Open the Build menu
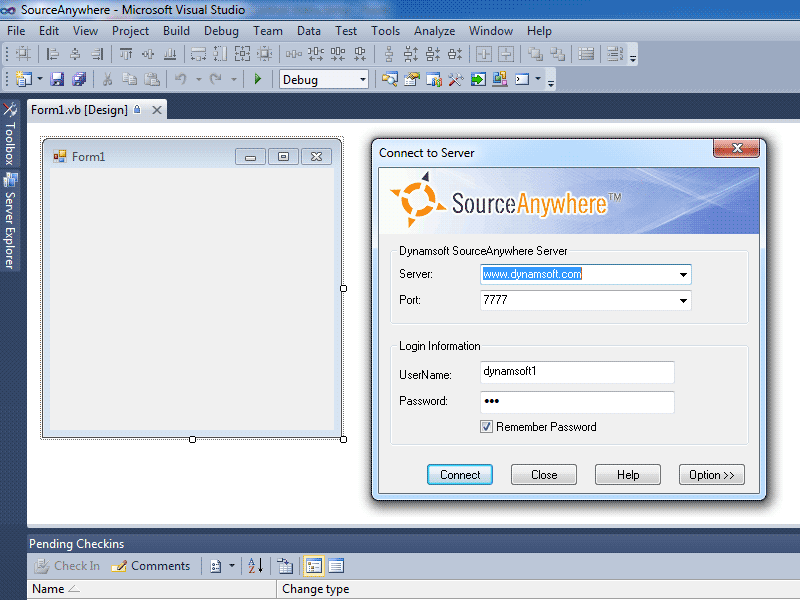This screenshot has width=800, height=600. 176,31
